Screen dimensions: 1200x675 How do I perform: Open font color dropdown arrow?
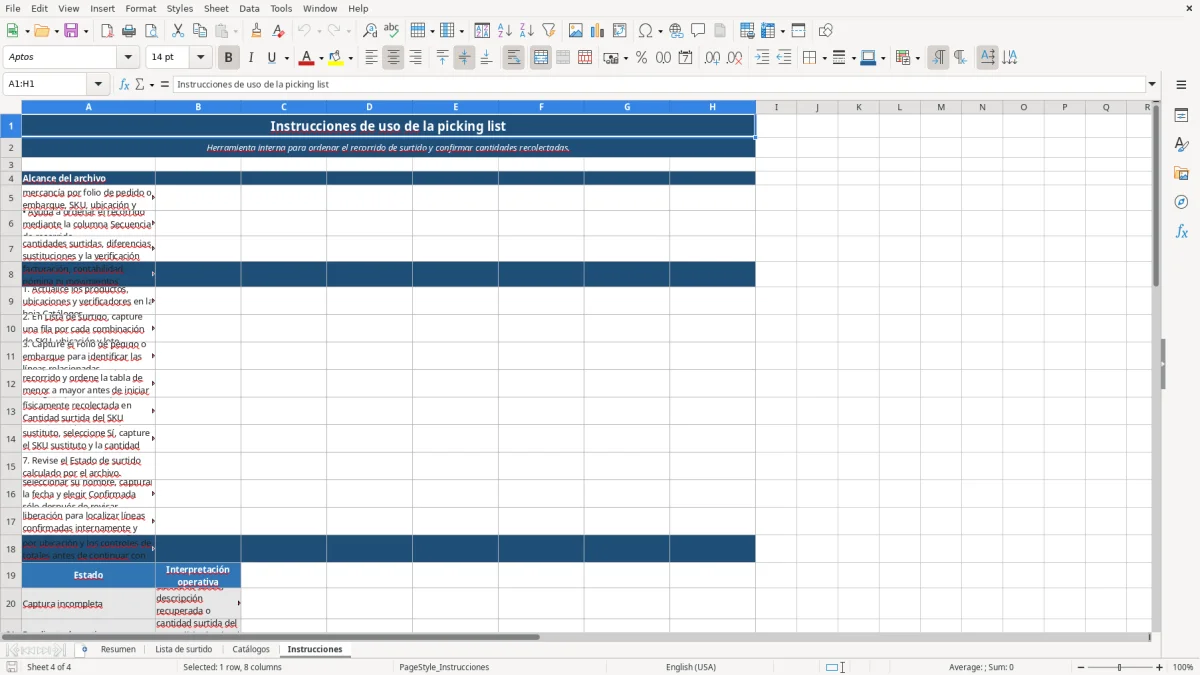[320, 58]
